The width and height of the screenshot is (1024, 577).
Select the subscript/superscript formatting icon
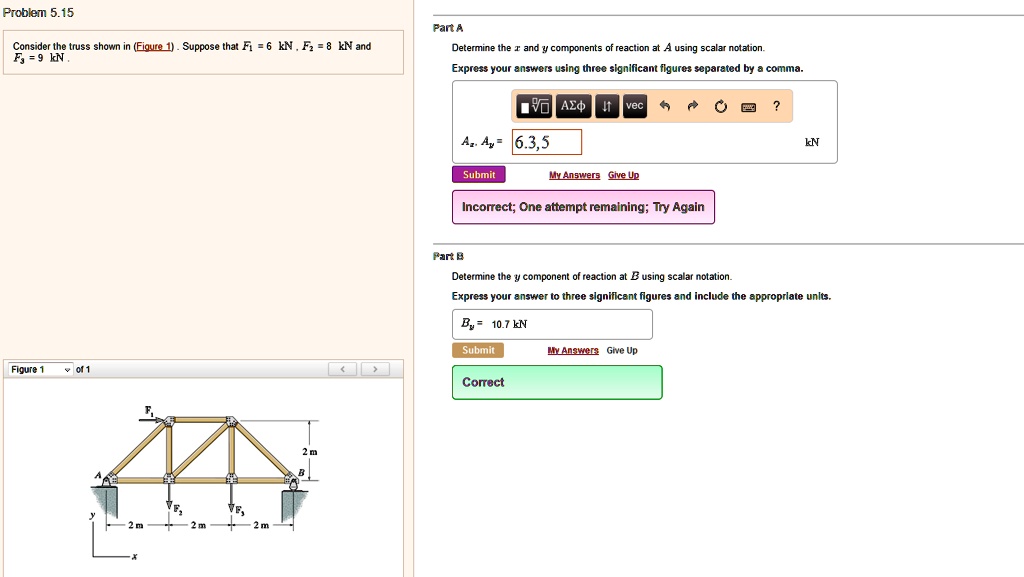coord(607,106)
